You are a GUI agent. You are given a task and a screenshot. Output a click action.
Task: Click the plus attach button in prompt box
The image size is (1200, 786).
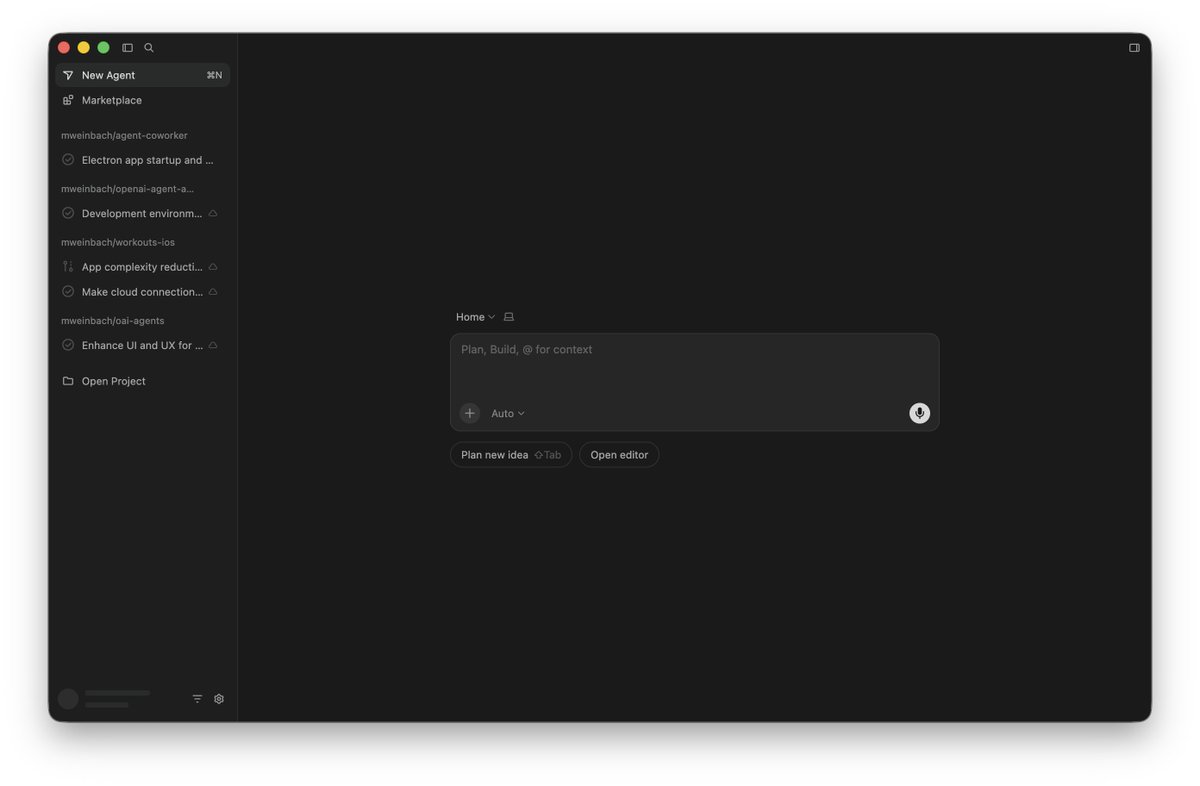470,413
